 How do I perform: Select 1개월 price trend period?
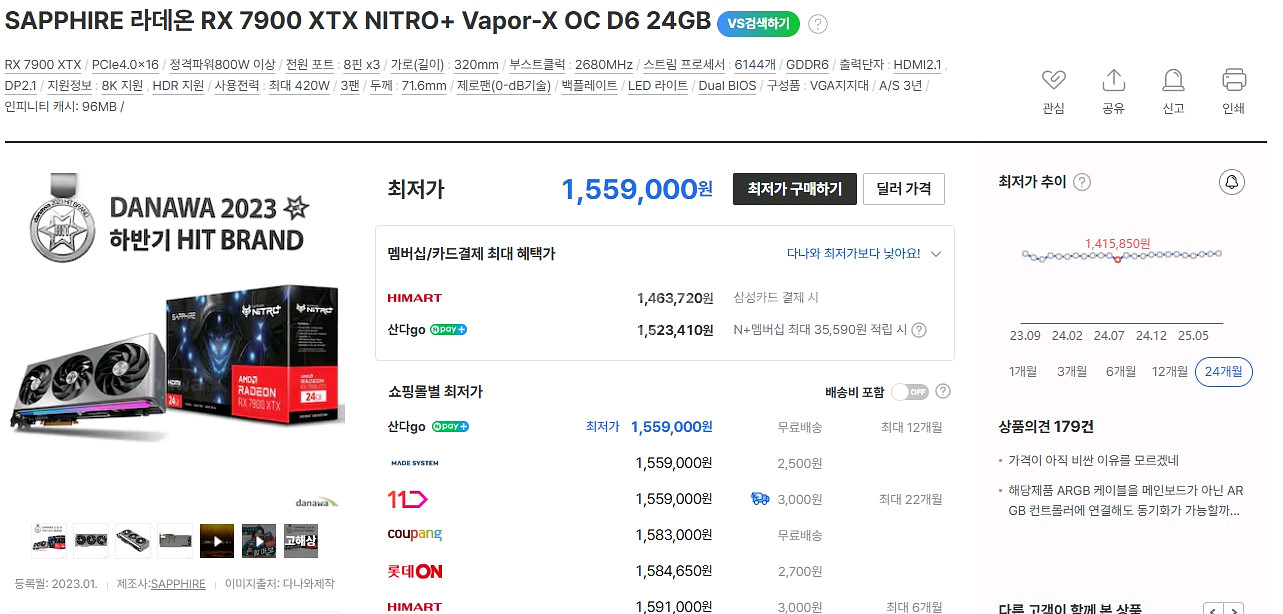click(x=1023, y=372)
